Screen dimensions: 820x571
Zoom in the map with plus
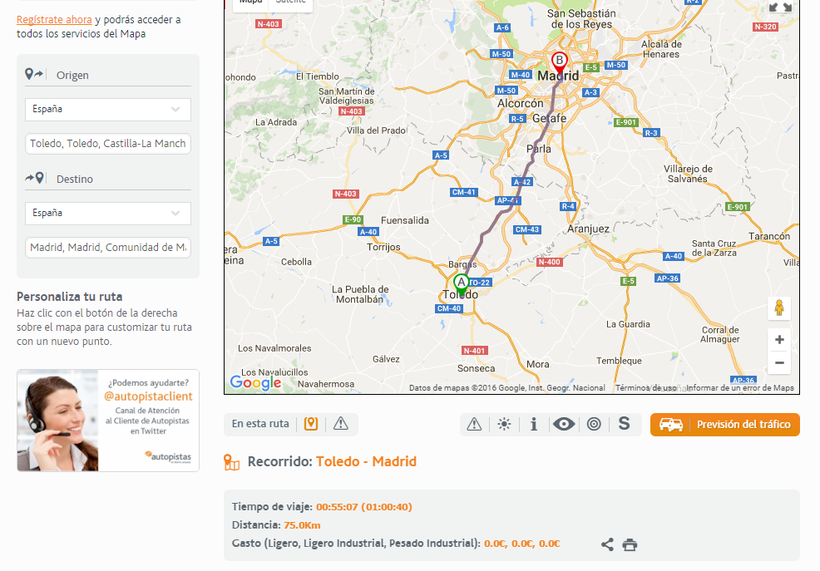pyautogui.click(x=779, y=339)
